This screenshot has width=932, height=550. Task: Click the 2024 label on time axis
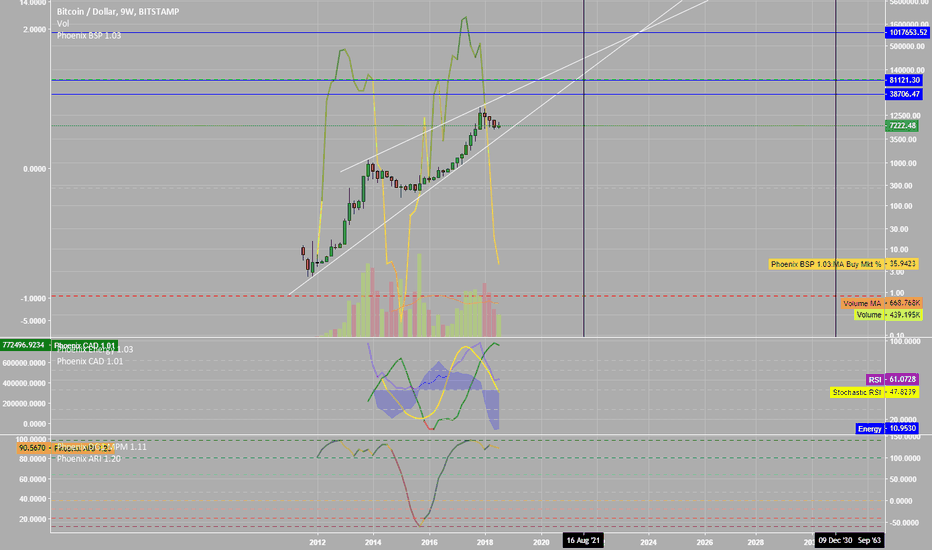648,542
